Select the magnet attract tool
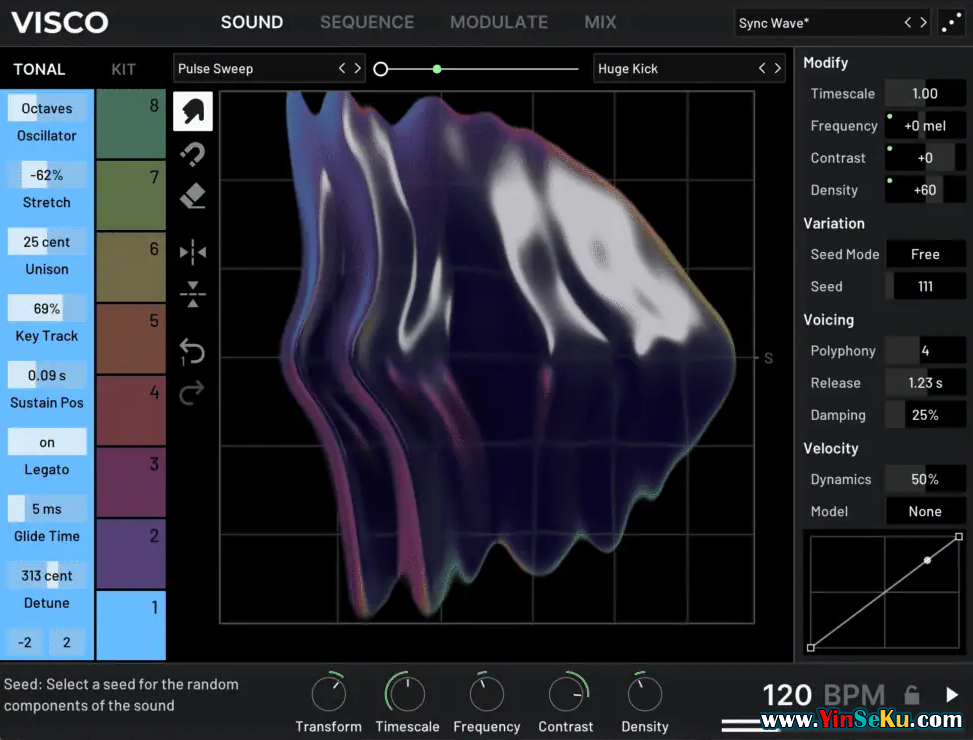This screenshot has width=973, height=740. coord(193,154)
